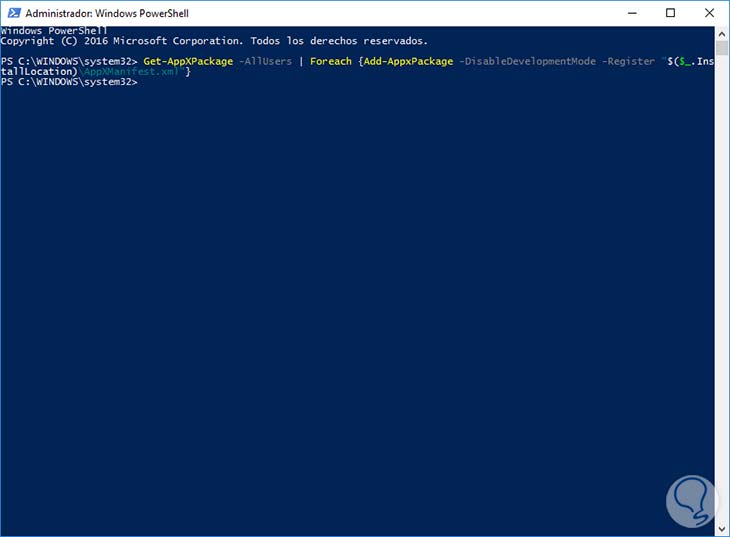Open the PowerShell title bar icon menu

[11, 13]
